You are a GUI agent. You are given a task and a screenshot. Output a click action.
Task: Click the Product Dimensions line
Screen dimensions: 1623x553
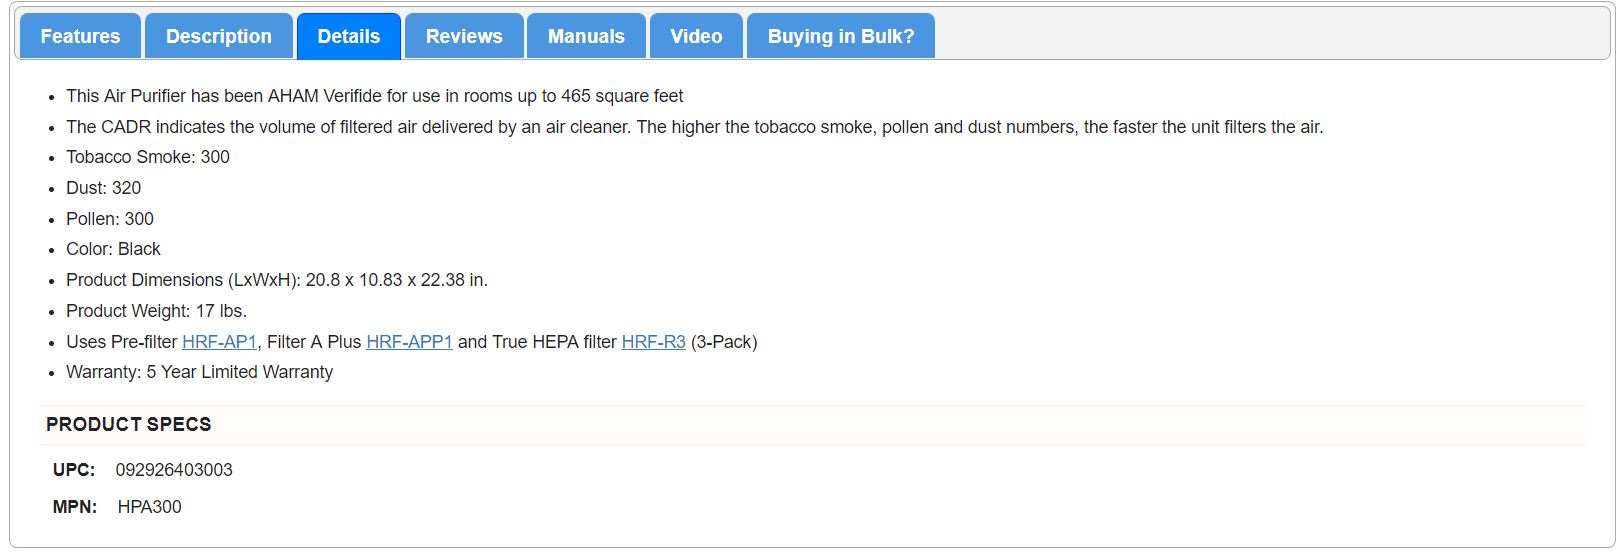click(x=277, y=280)
